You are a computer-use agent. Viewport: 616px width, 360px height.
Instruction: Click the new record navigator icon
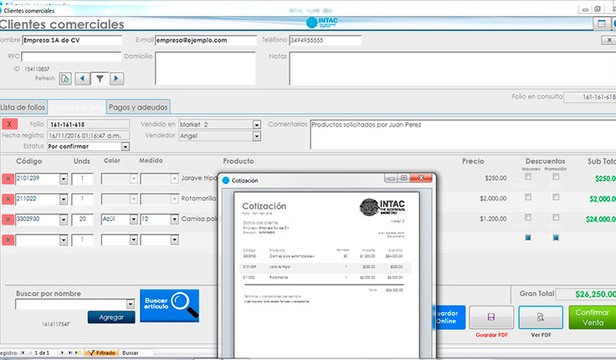pos(77,353)
